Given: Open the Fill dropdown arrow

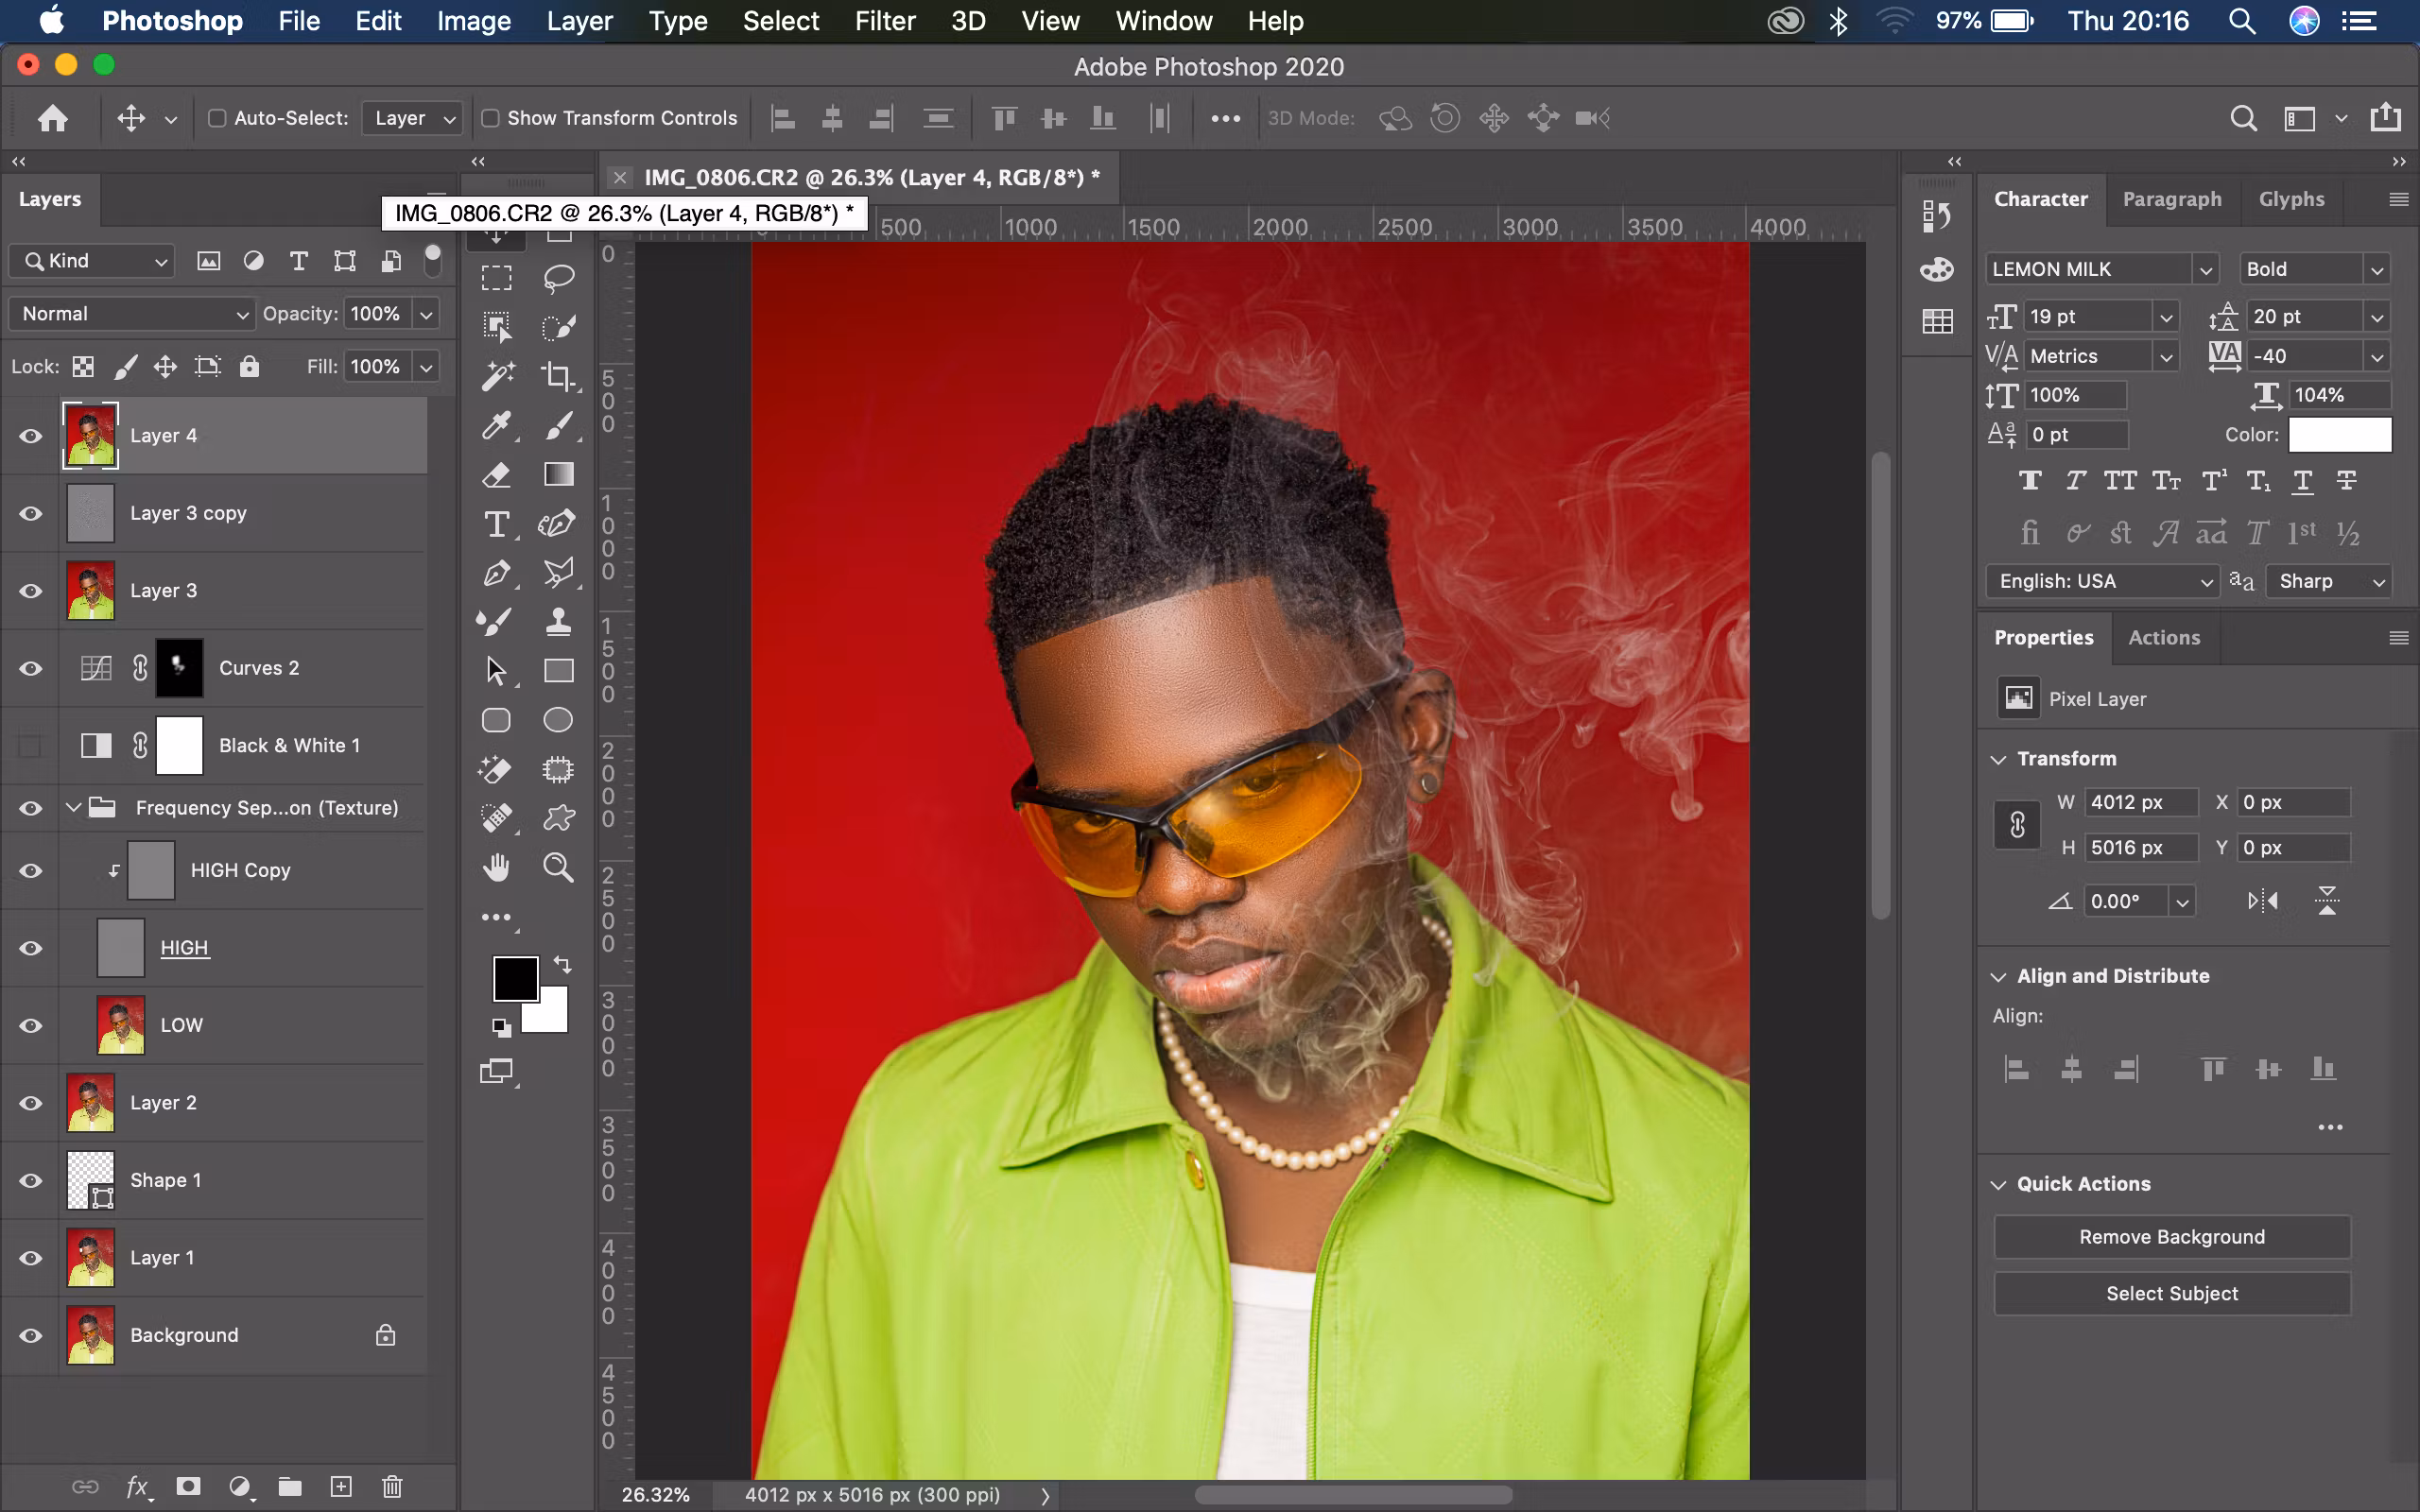Looking at the screenshot, I should pyautogui.click(x=427, y=367).
